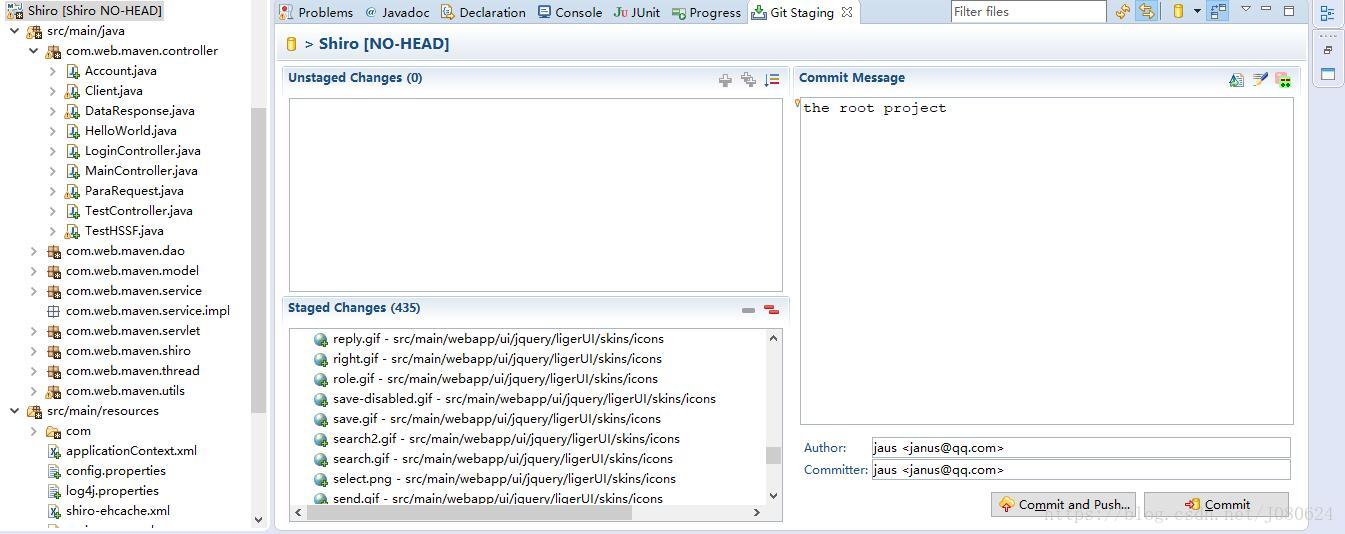Image resolution: width=1345 pixels, height=534 pixels.
Task: Click Remove selected files from index icon
Action: [x=748, y=310]
